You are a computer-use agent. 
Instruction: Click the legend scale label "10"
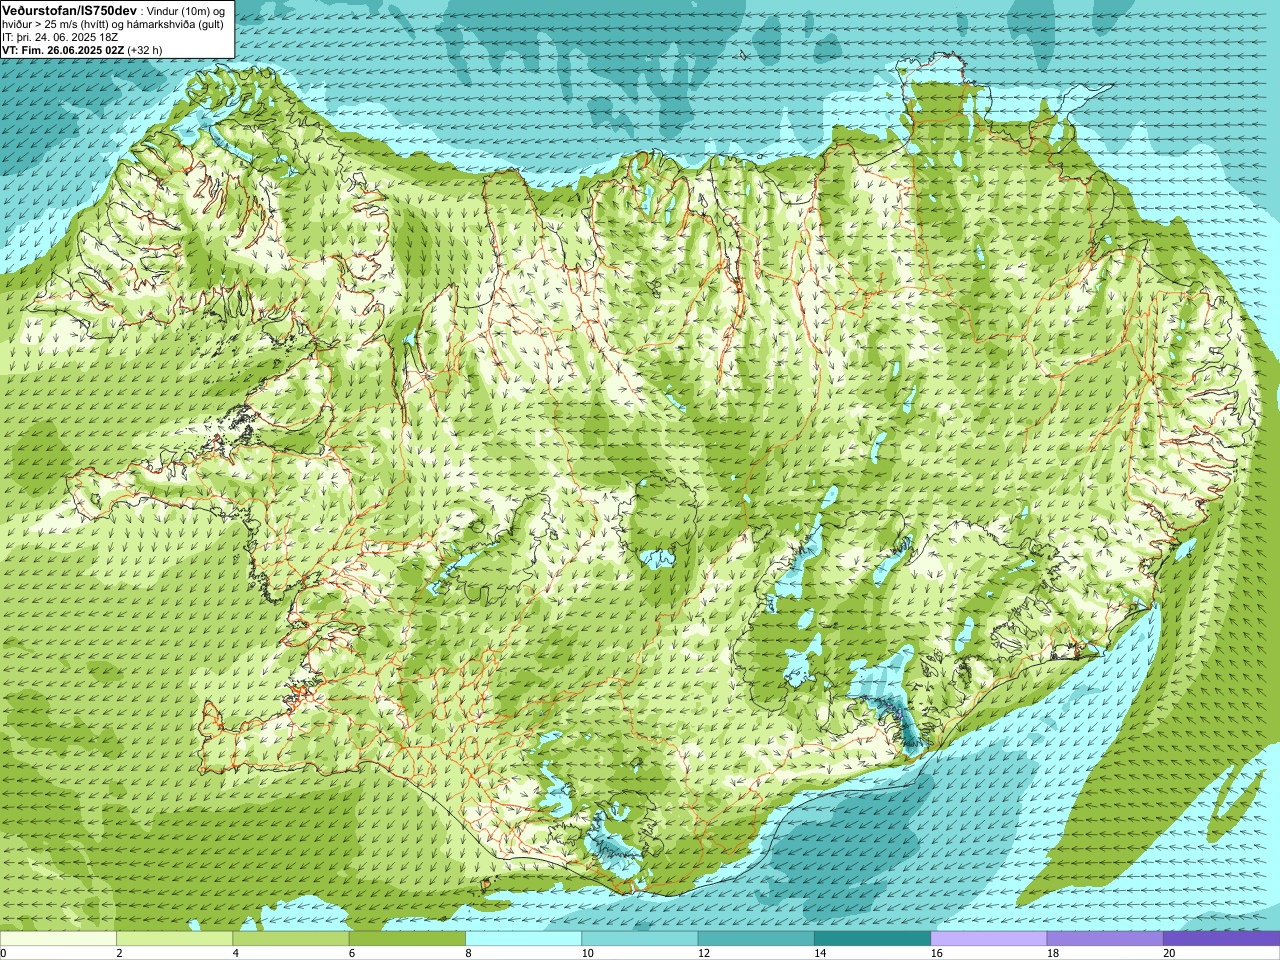coord(588,953)
